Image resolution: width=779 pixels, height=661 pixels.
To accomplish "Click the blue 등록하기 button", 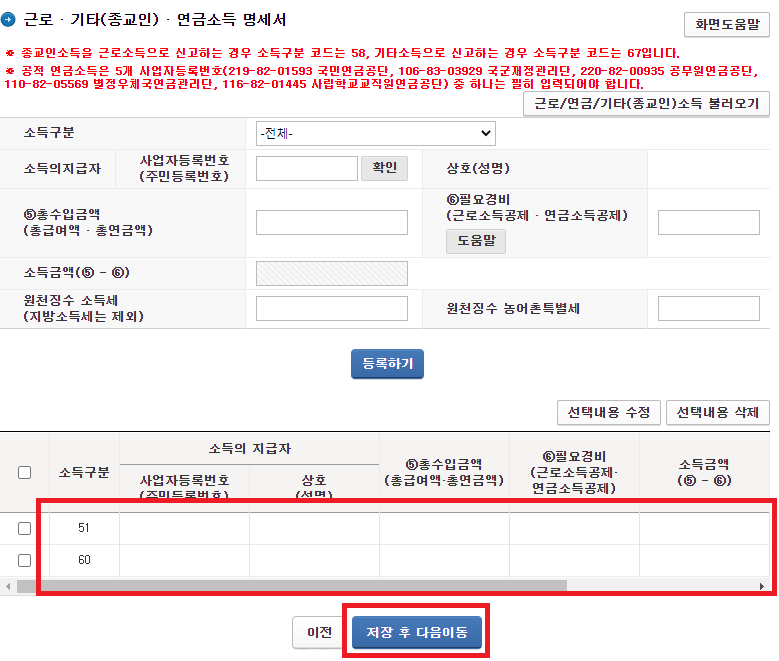I will click(x=388, y=364).
